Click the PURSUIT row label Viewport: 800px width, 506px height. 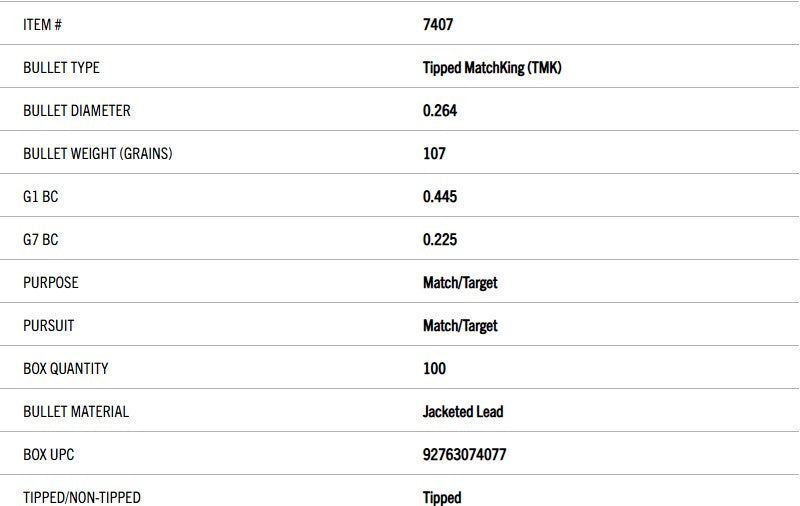tap(48, 326)
